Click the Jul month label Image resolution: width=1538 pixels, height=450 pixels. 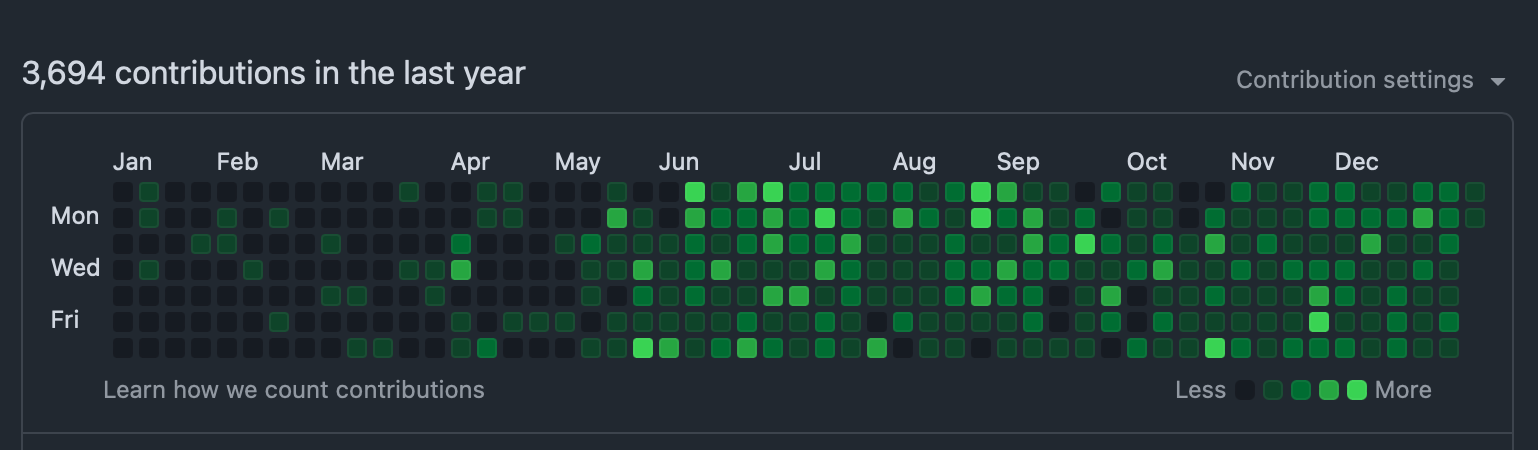pyautogui.click(x=805, y=162)
